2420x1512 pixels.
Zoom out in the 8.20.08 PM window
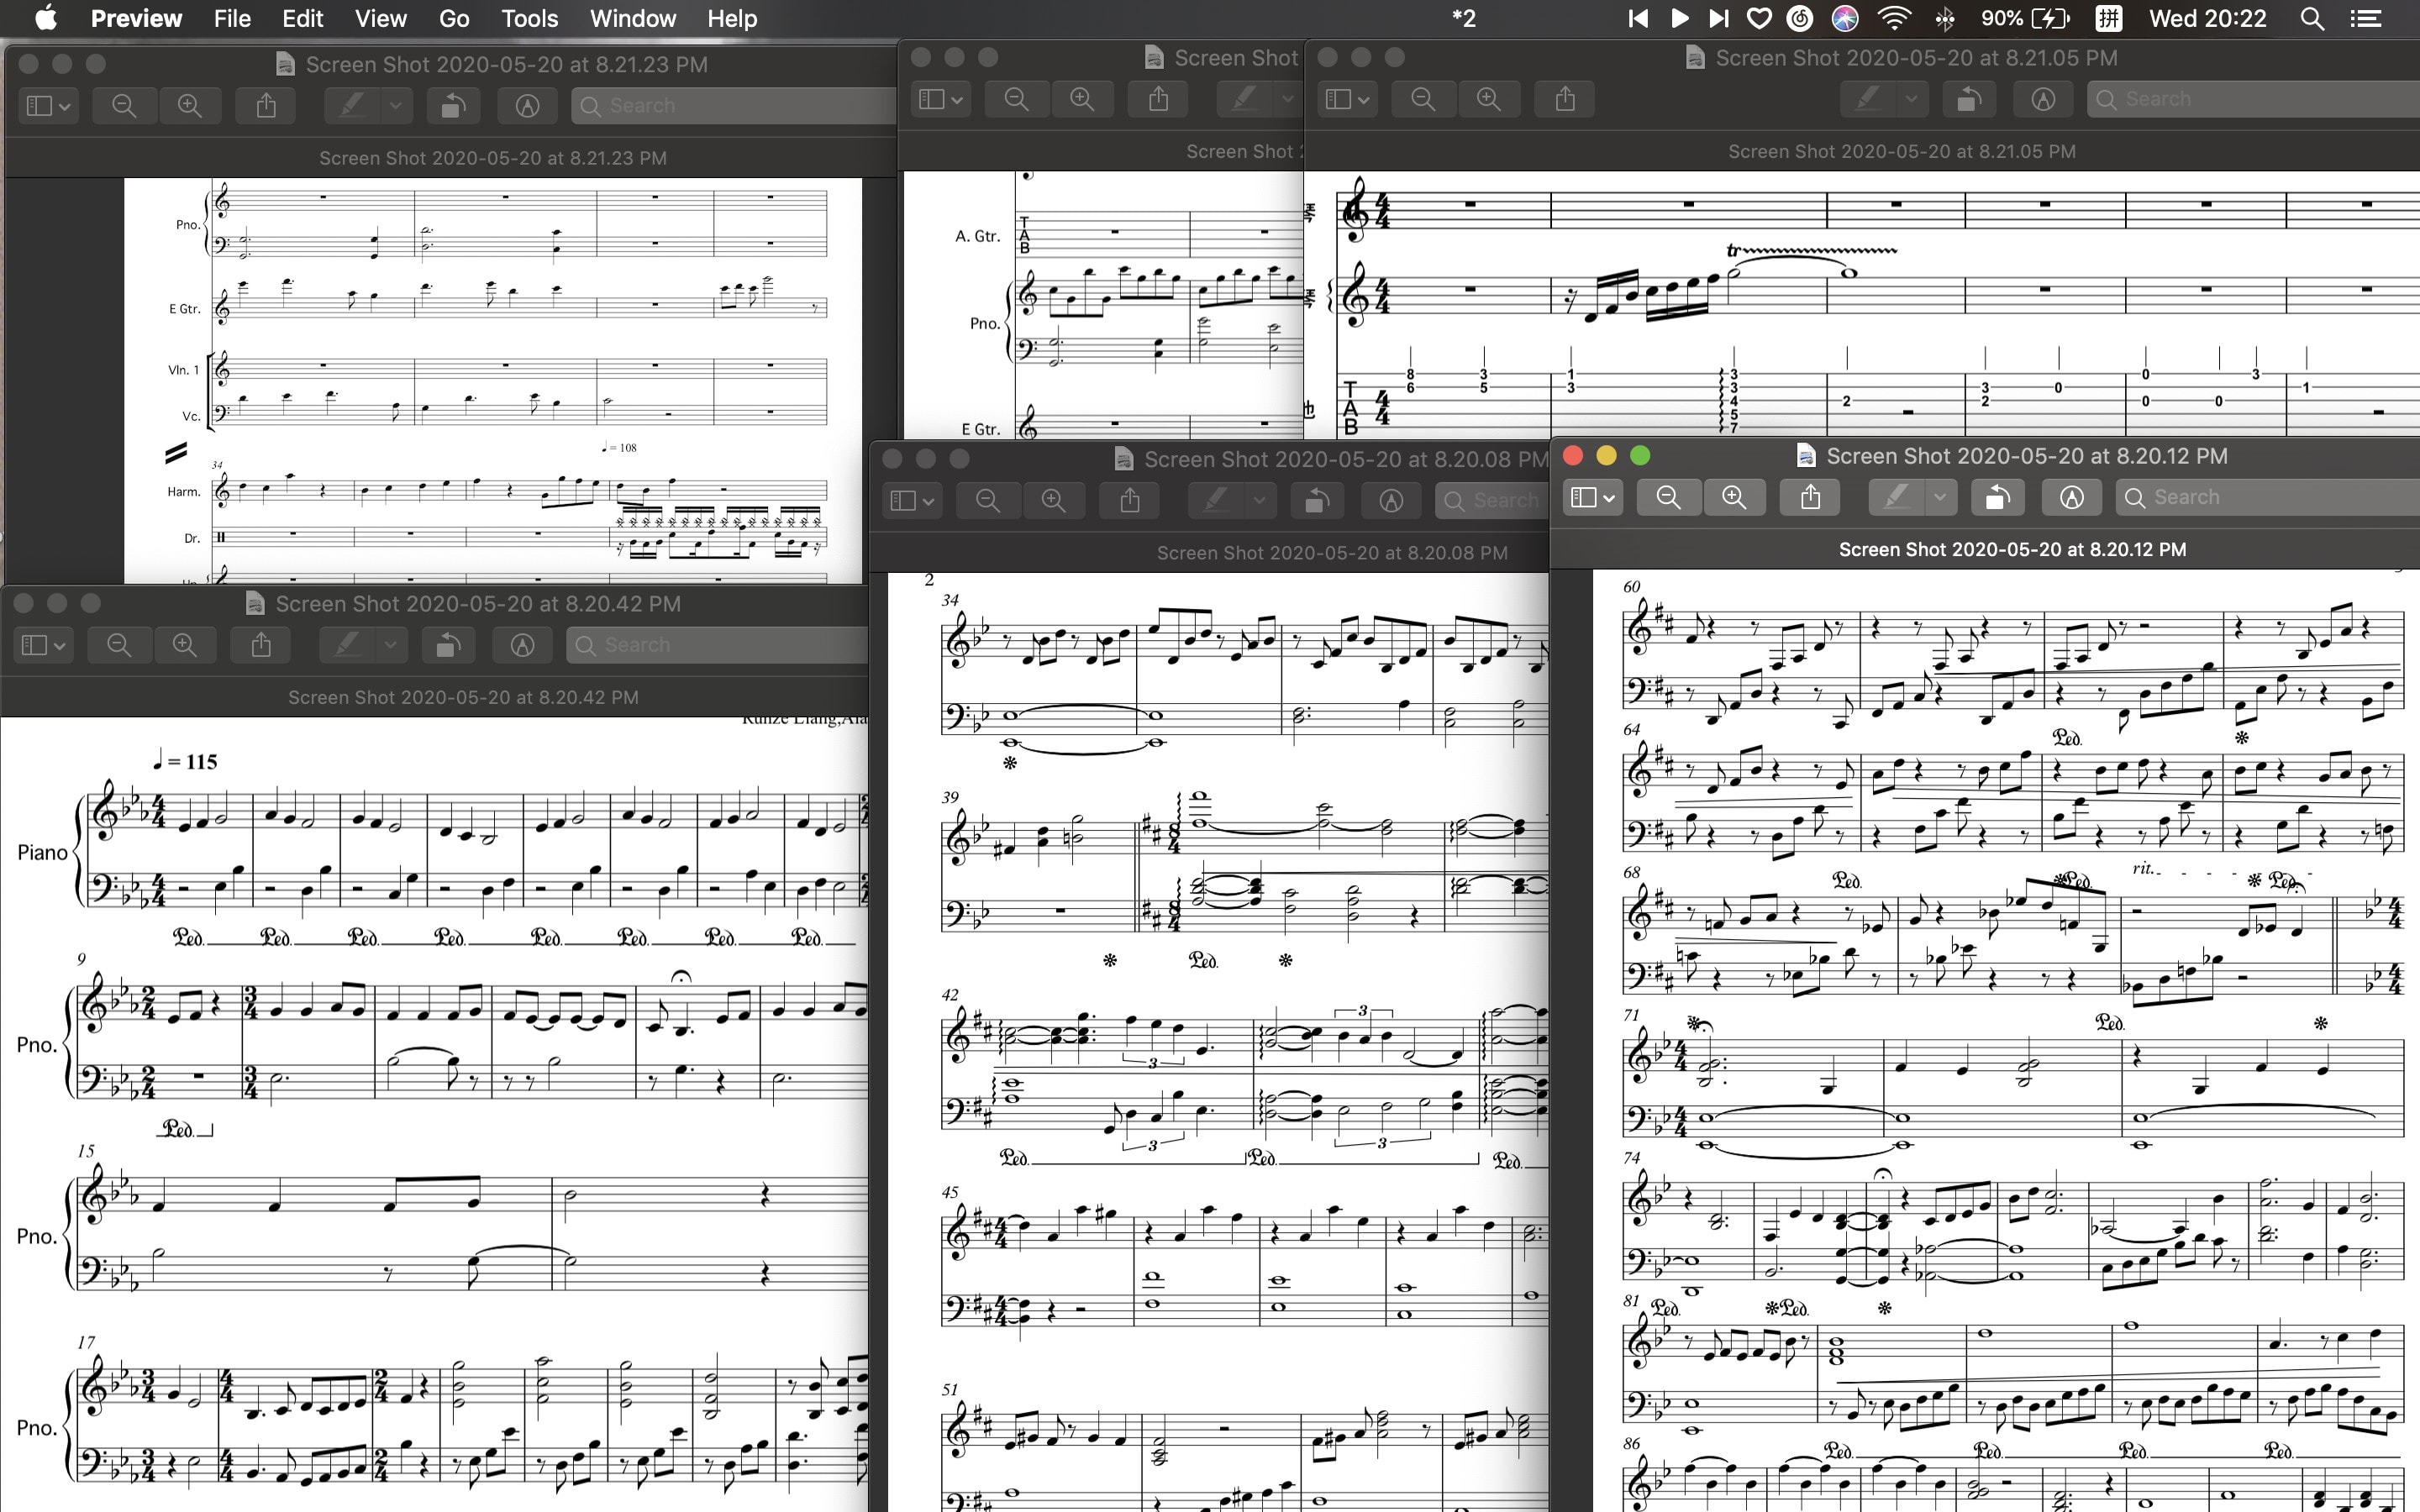[x=988, y=500]
